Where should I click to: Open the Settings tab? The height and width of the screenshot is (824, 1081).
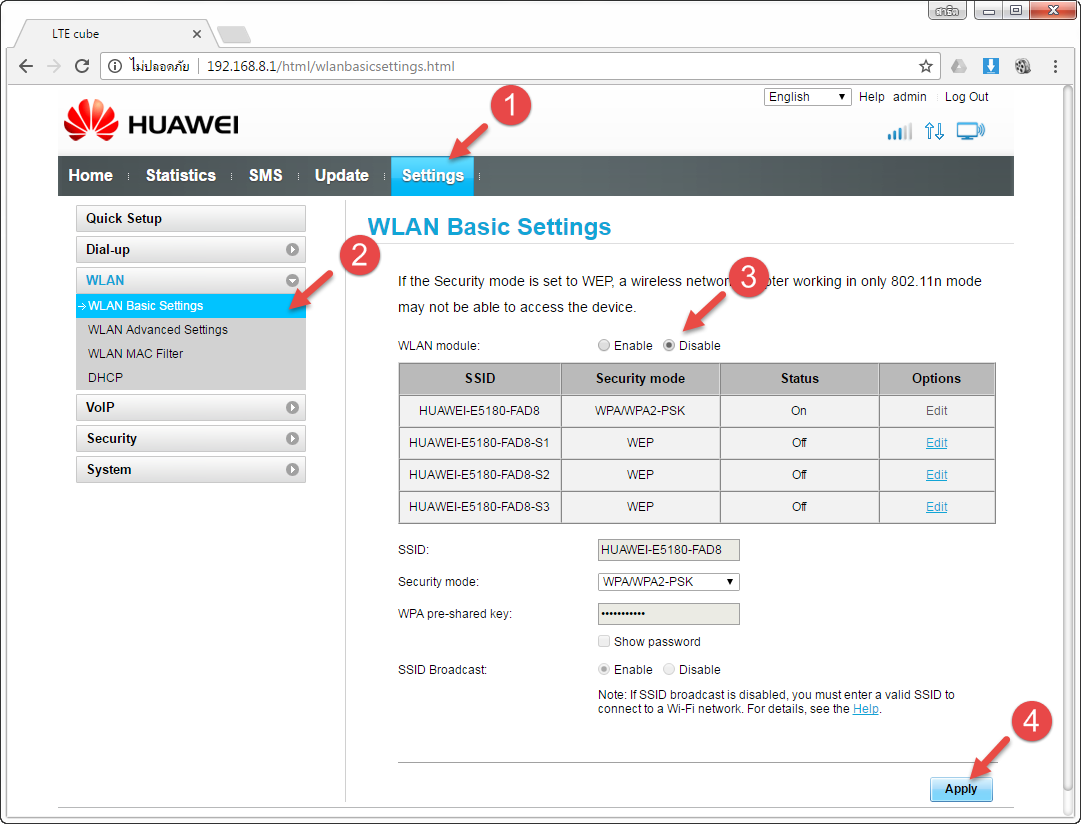coord(432,176)
